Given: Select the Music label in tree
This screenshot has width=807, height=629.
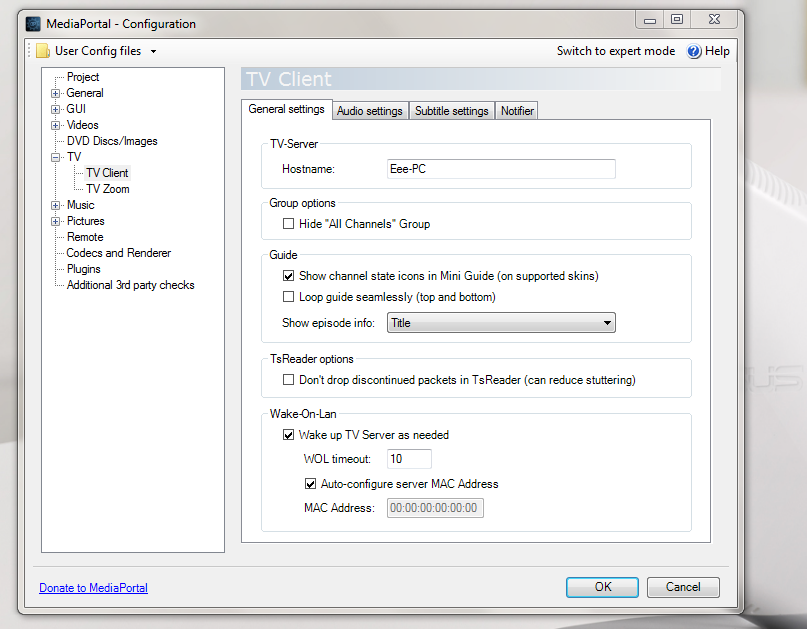Looking at the screenshot, I should click(x=81, y=205).
